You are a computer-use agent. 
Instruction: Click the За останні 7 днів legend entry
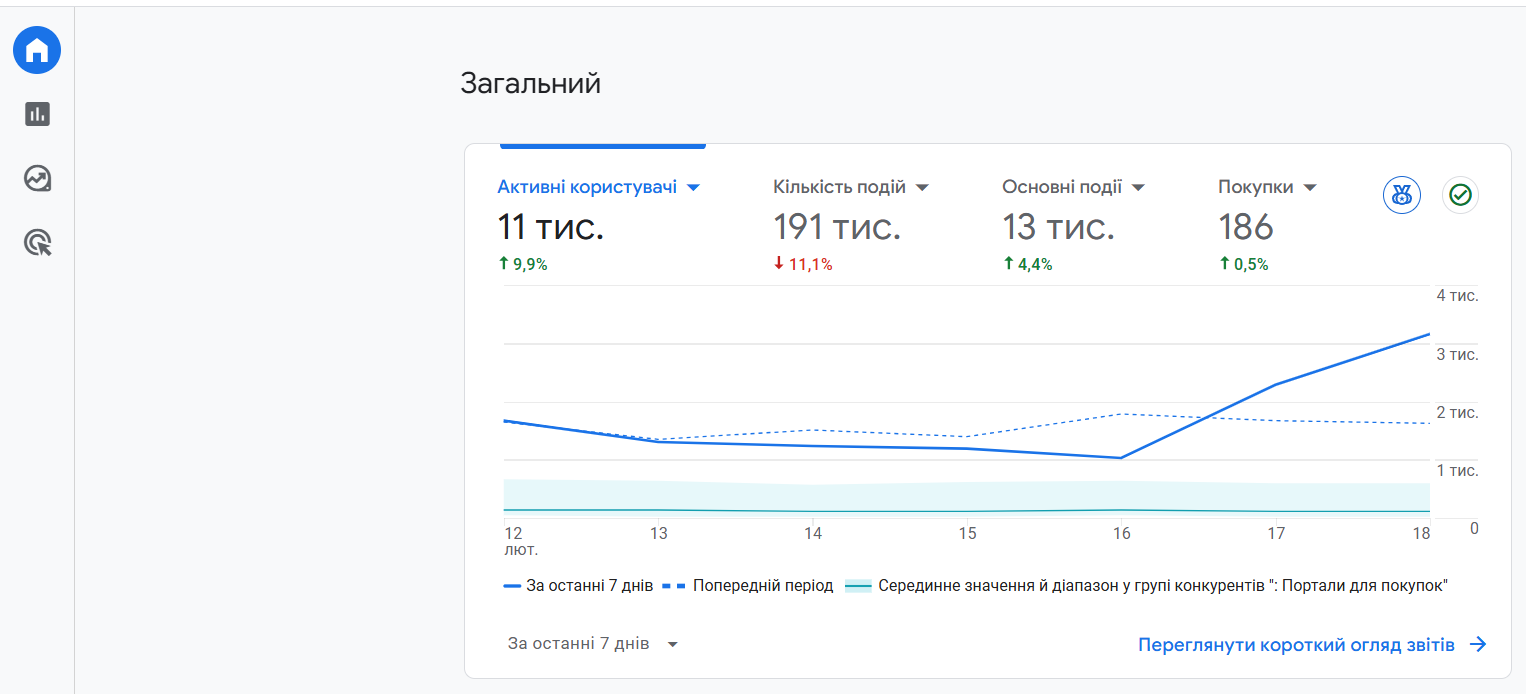click(x=578, y=586)
